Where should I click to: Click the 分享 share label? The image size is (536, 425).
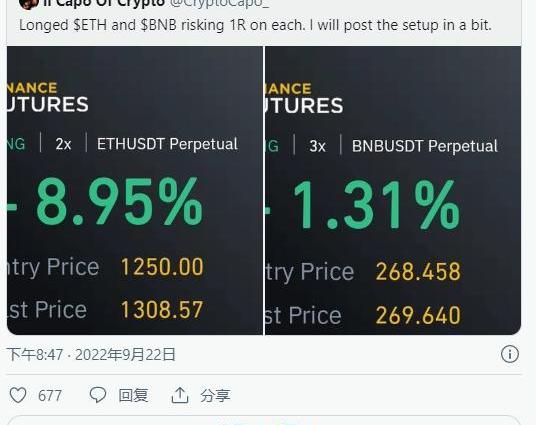215,396
